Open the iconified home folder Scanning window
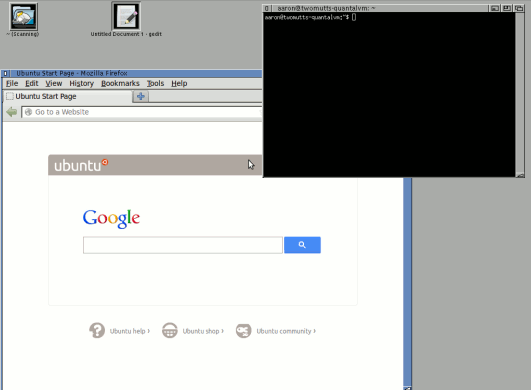This screenshot has height=390, width=531. tap(23, 17)
